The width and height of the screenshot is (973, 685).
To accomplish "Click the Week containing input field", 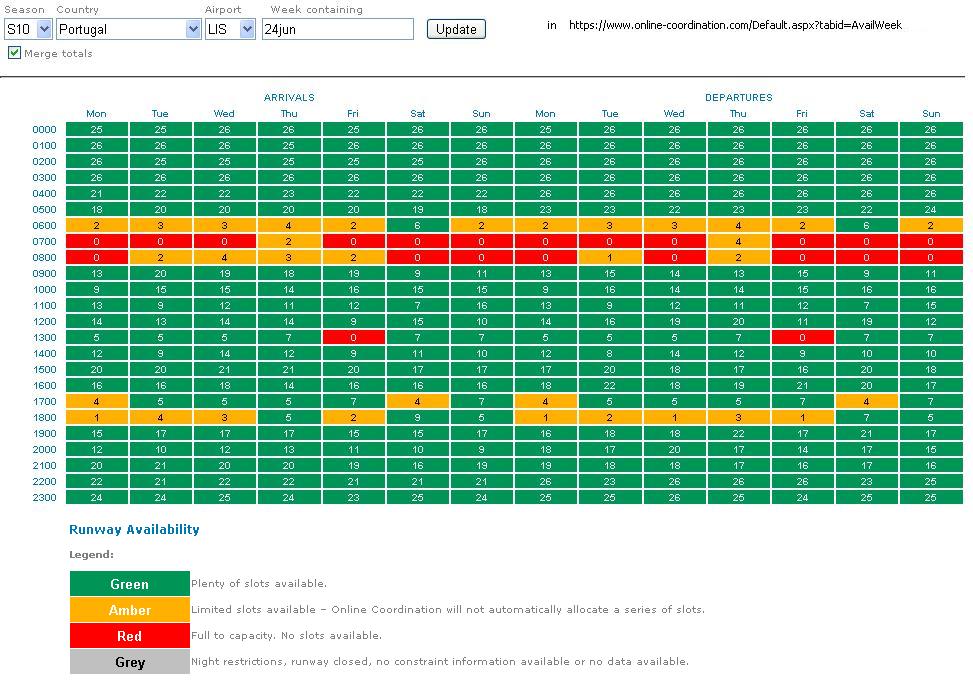I will (338, 29).
